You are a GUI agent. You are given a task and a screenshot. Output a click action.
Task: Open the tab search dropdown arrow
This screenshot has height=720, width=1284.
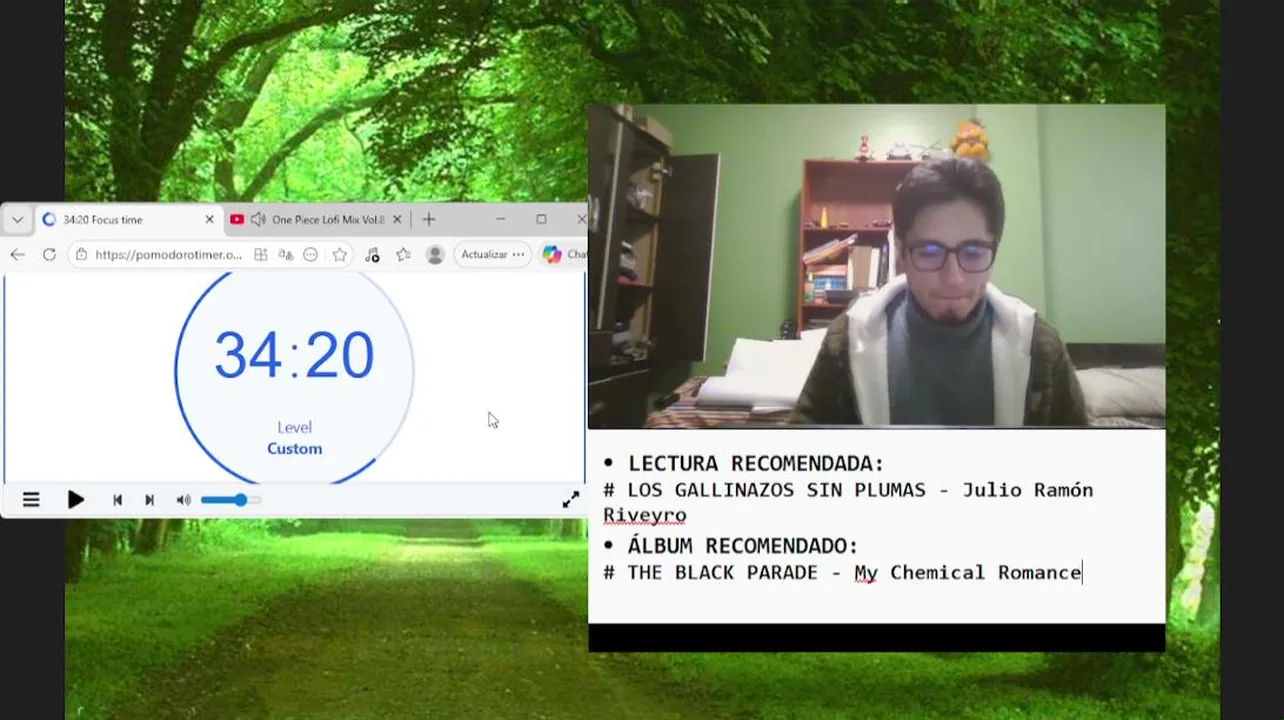click(17, 220)
